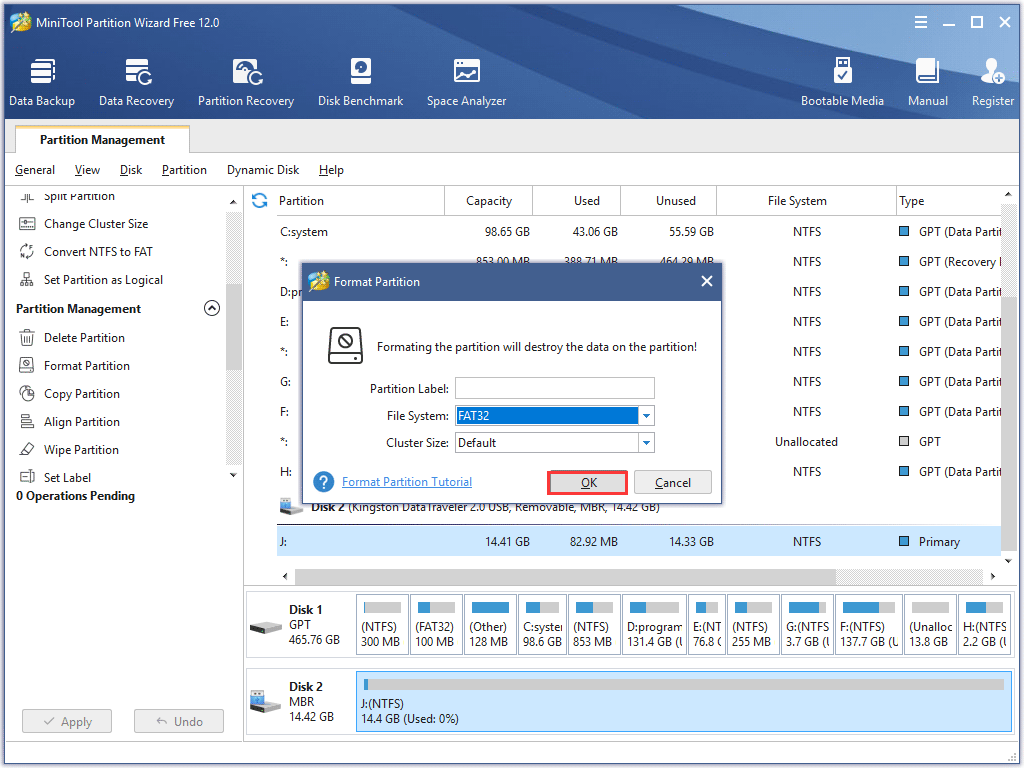
Task: Close the Format Partition dialog
Action: 707,281
